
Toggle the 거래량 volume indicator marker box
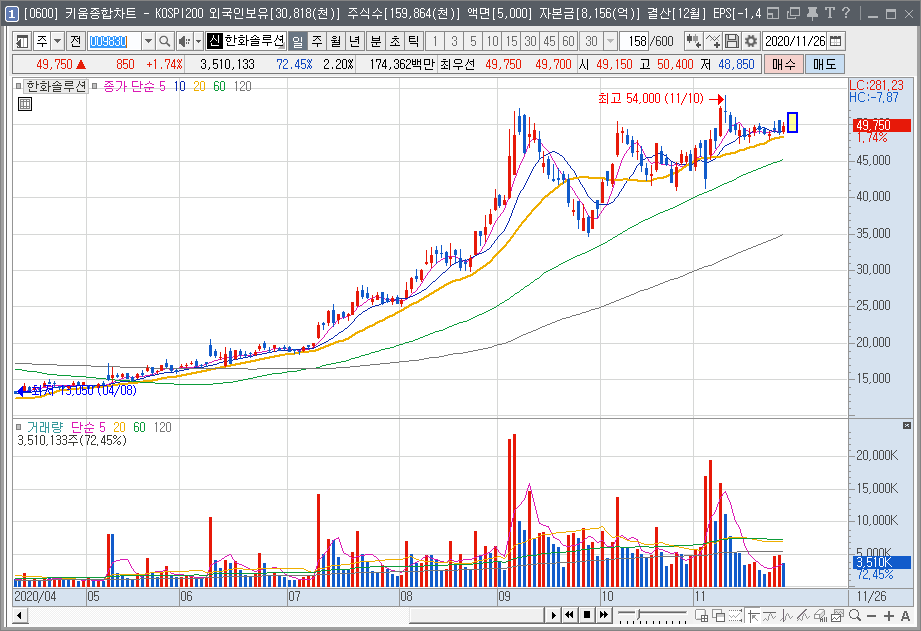(18, 427)
